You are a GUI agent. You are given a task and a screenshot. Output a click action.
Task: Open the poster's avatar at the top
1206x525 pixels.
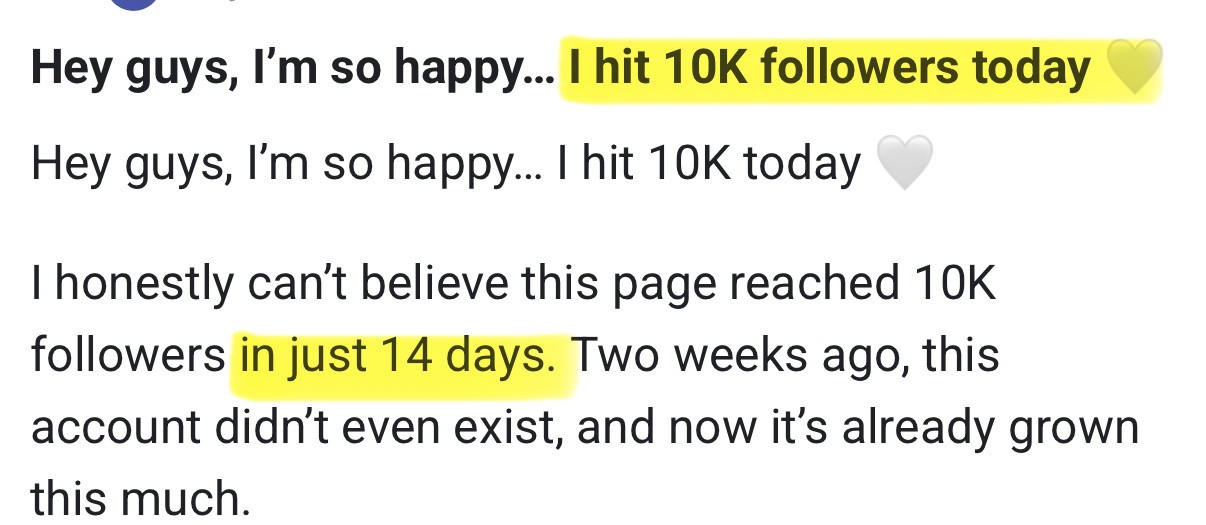(x=133, y=5)
